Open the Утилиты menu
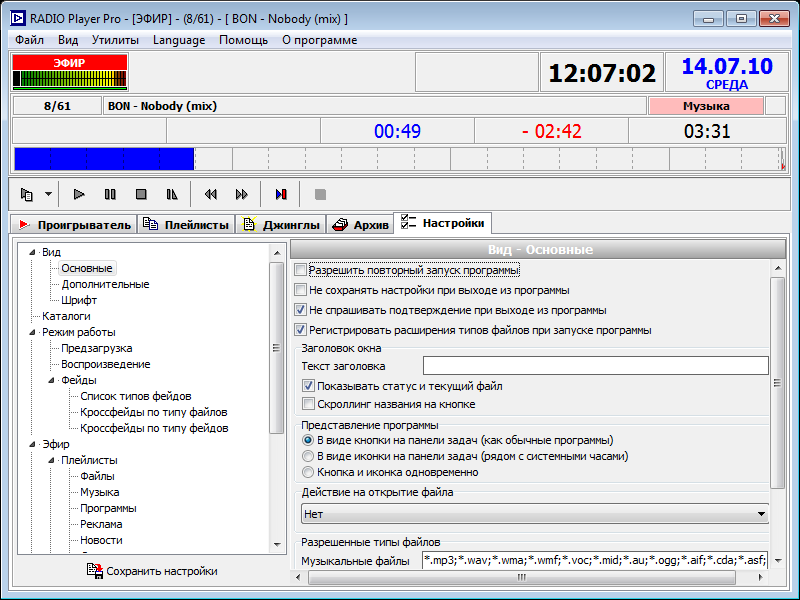The width and height of the screenshot is (800, 600). [115, 40]
